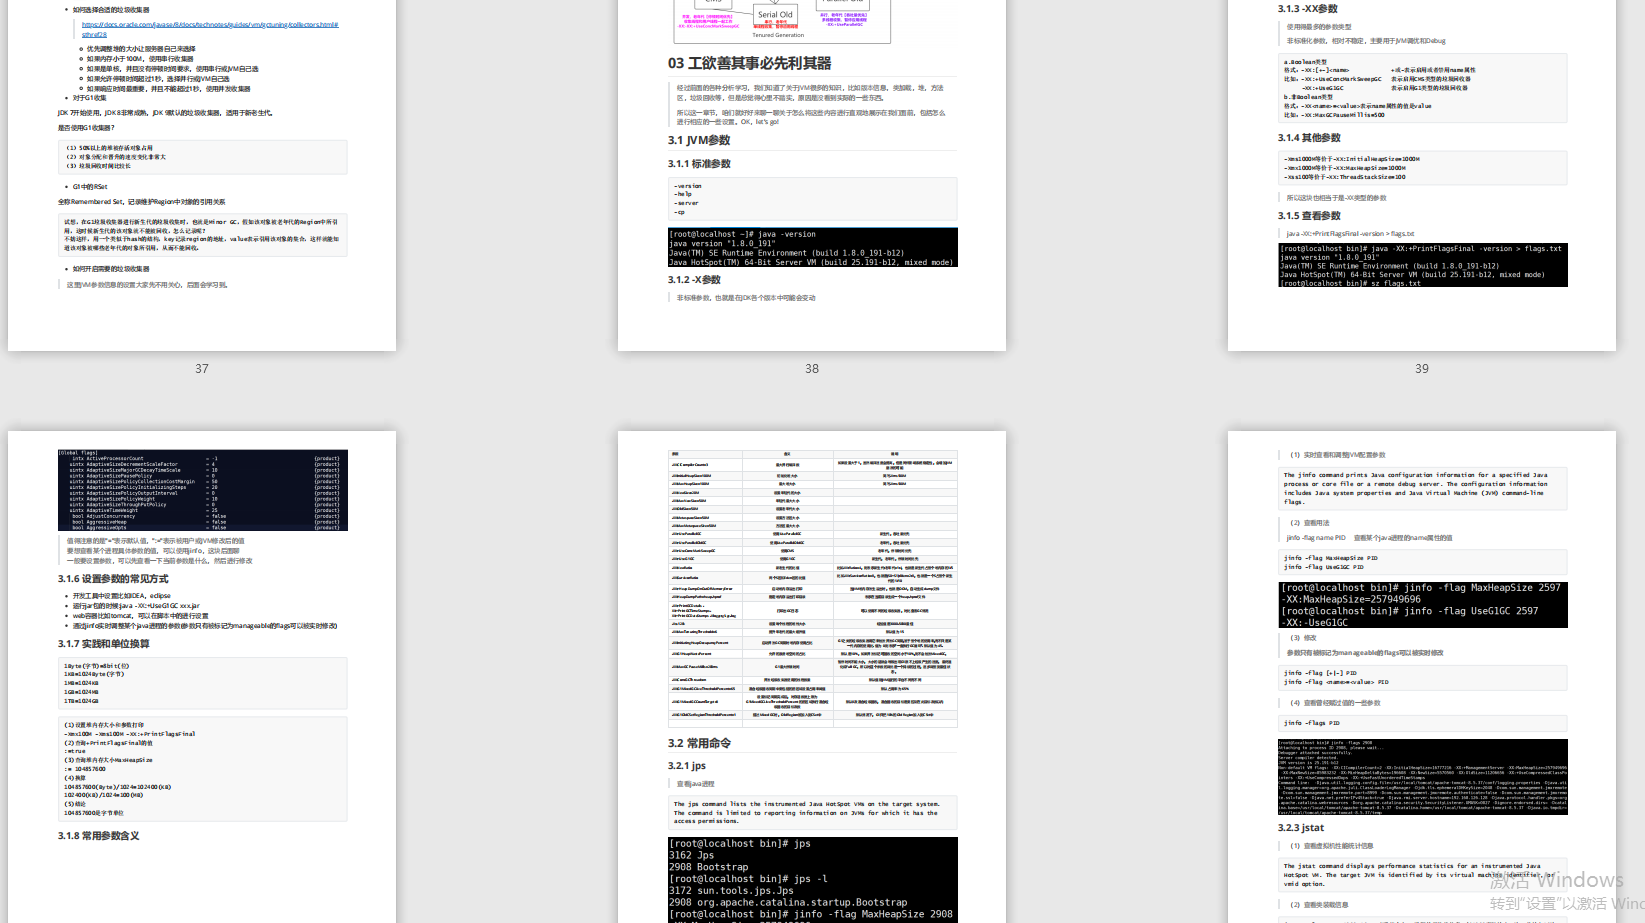Viewport: 1645px width, 923px height.
Task: Click heading "03 工欲善其事必先利其器"
Action: [750, 63]
